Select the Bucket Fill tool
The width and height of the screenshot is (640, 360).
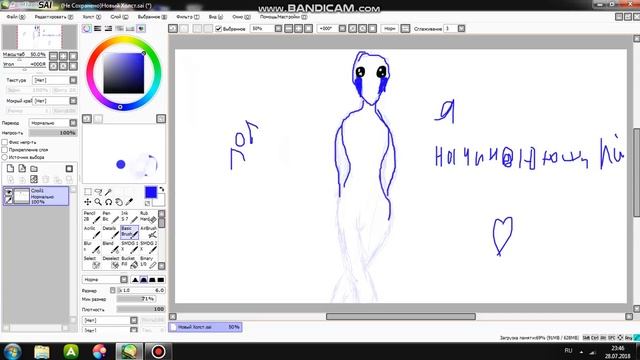point(129,262)
